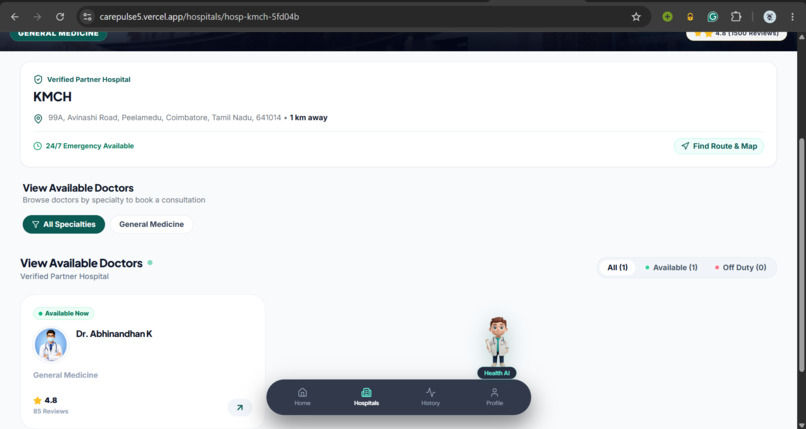Open Find Route & Map
Screen dimensions: 806x429
click(x=719, y=146)
